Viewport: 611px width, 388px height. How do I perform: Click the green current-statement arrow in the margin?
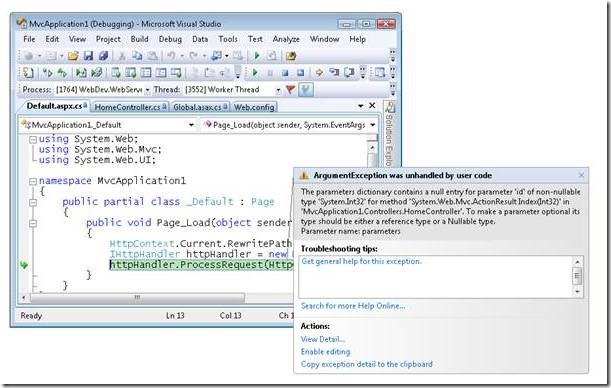pos(24,265)
